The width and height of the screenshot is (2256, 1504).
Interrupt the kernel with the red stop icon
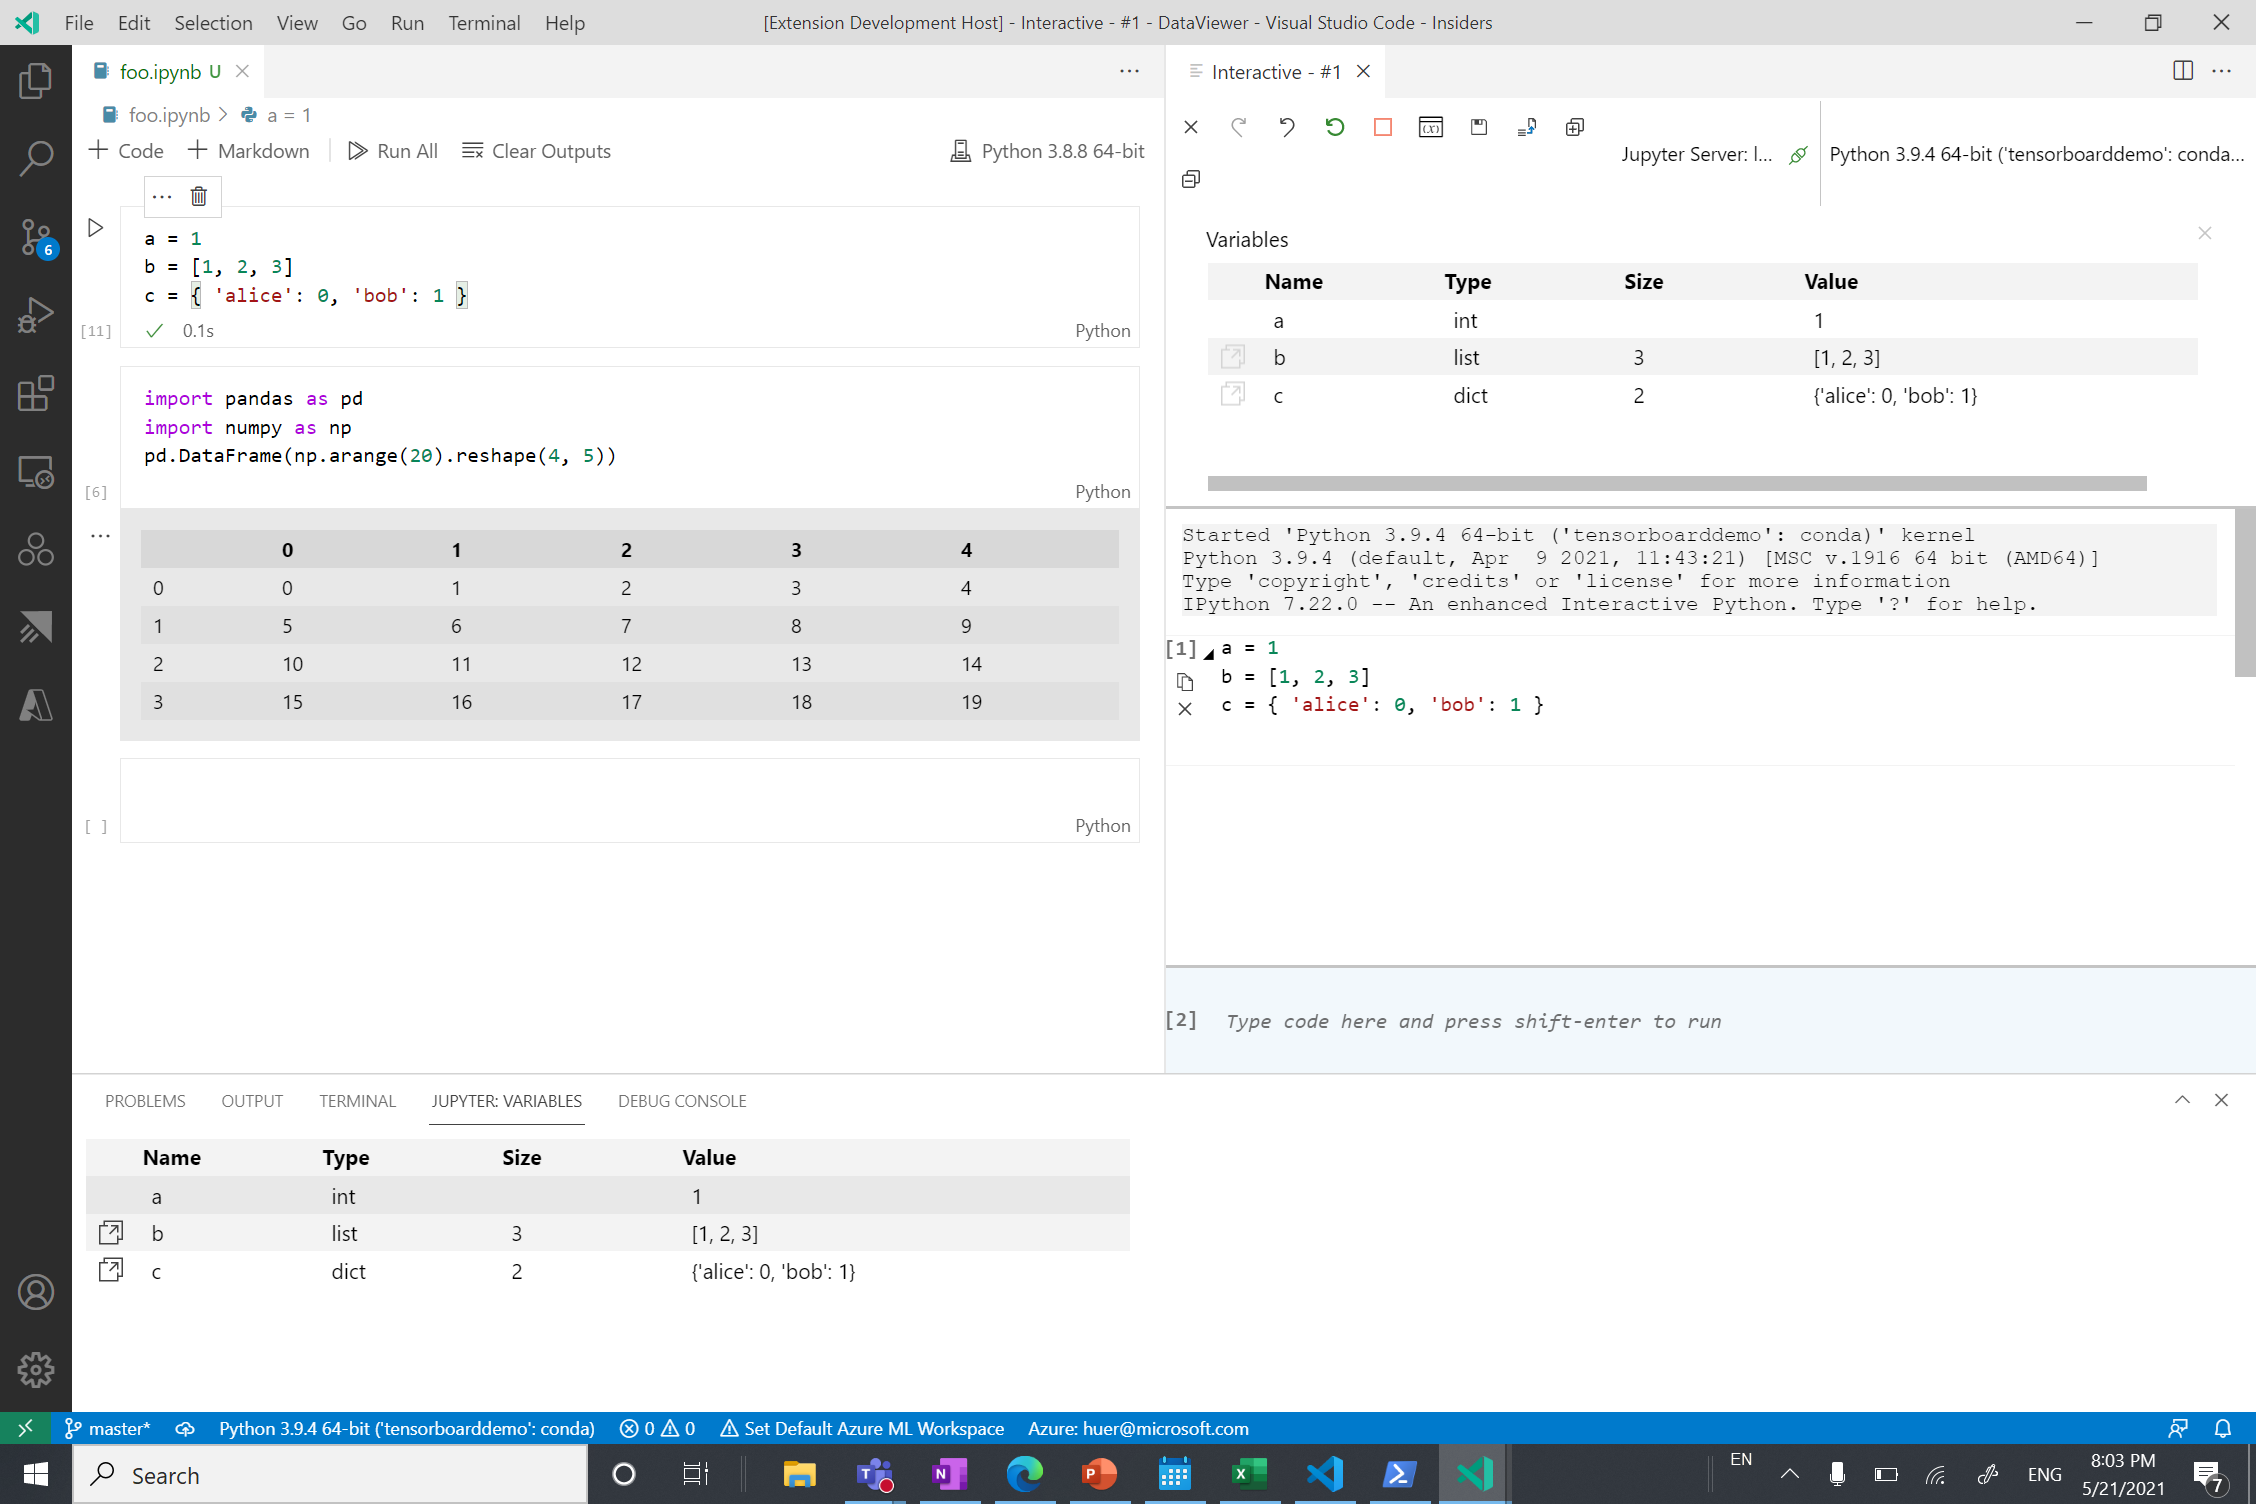(x=1382, y=127)
